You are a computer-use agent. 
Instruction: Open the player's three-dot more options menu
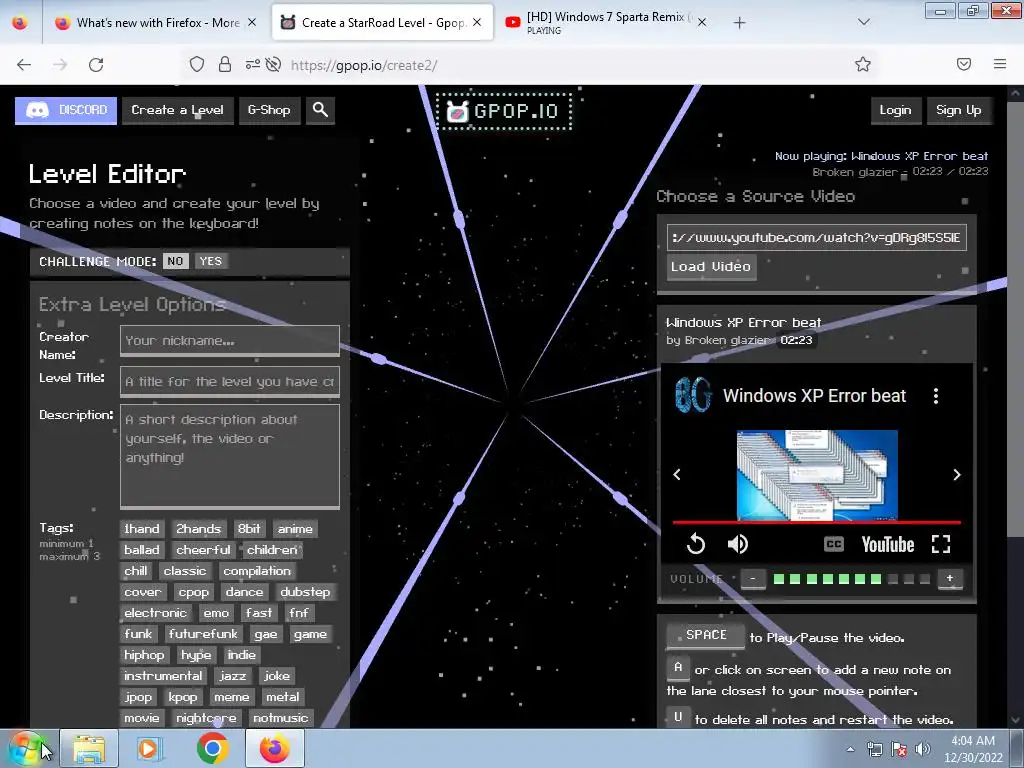(936, 396)
